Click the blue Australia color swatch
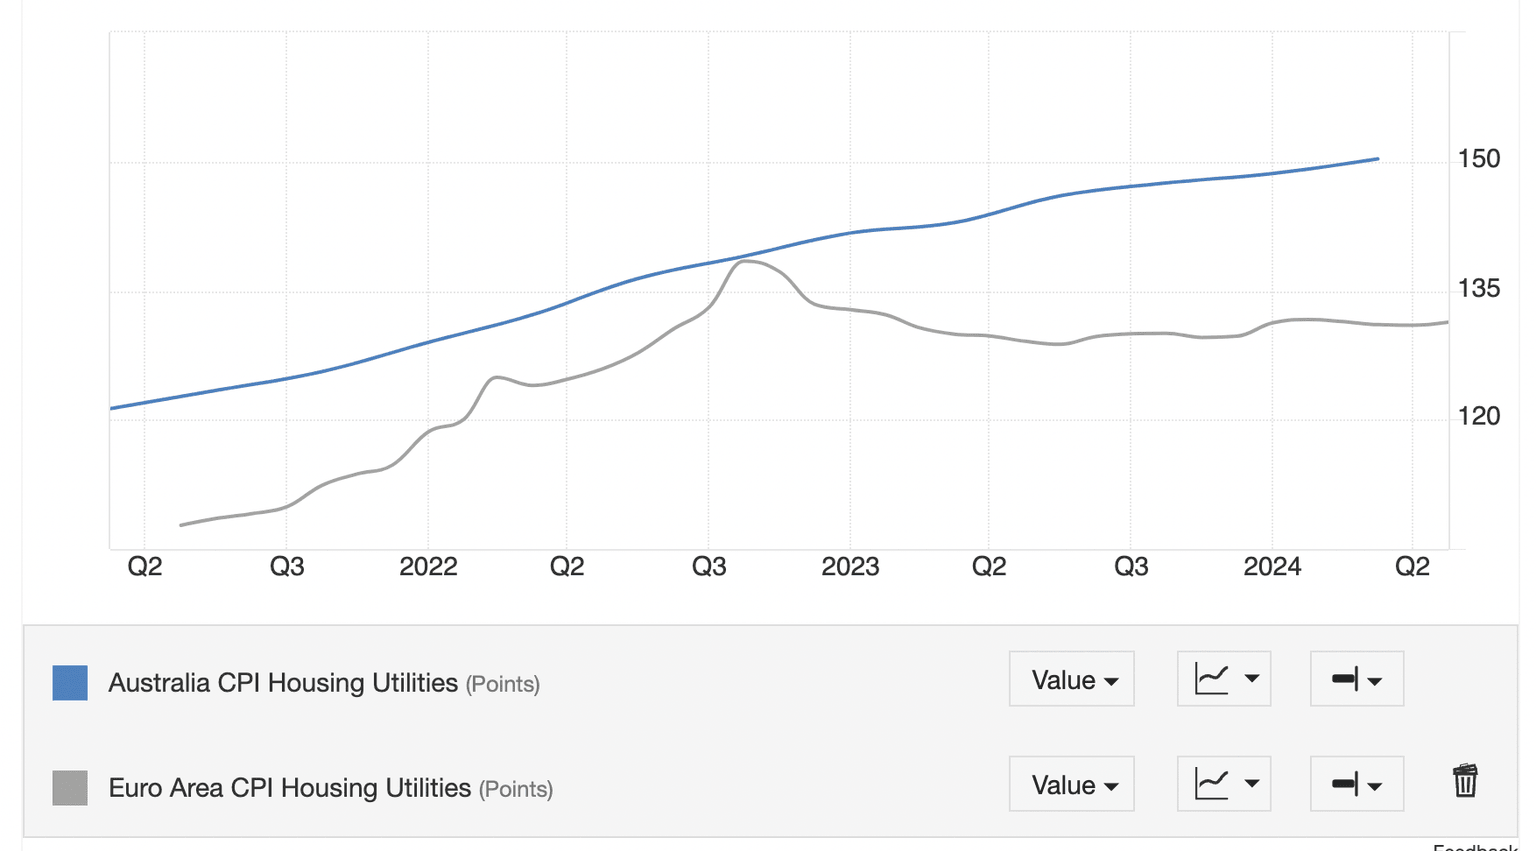The image size is (1536, 851). (70, 683)
